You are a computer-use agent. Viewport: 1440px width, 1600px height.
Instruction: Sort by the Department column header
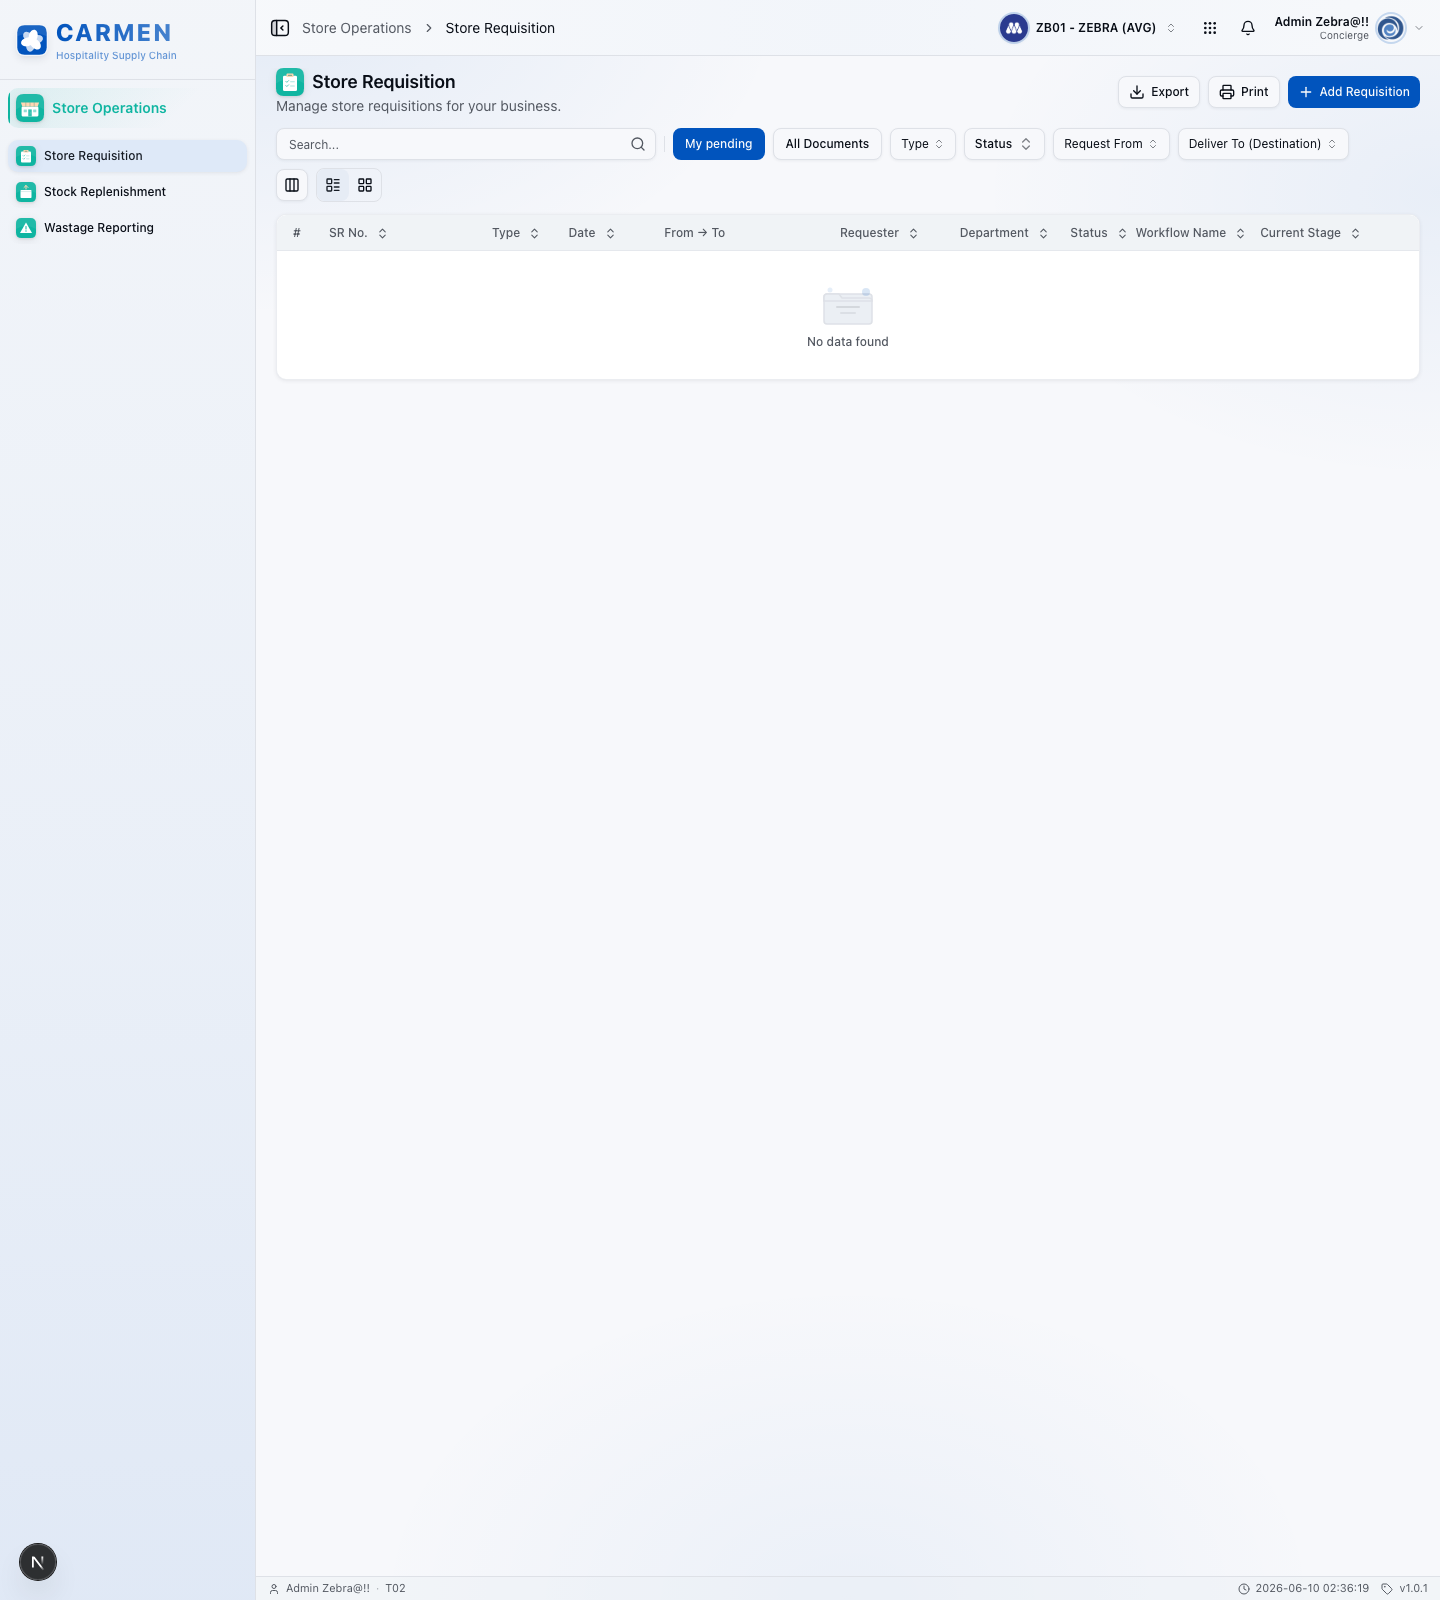(1004, 233)
